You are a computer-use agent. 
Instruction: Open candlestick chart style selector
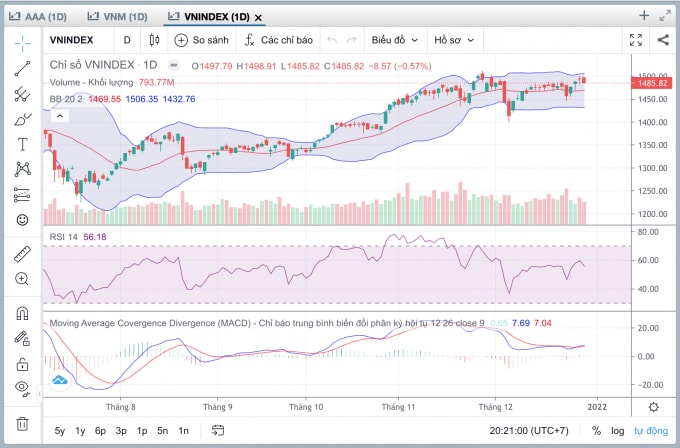tap(154, 40)
